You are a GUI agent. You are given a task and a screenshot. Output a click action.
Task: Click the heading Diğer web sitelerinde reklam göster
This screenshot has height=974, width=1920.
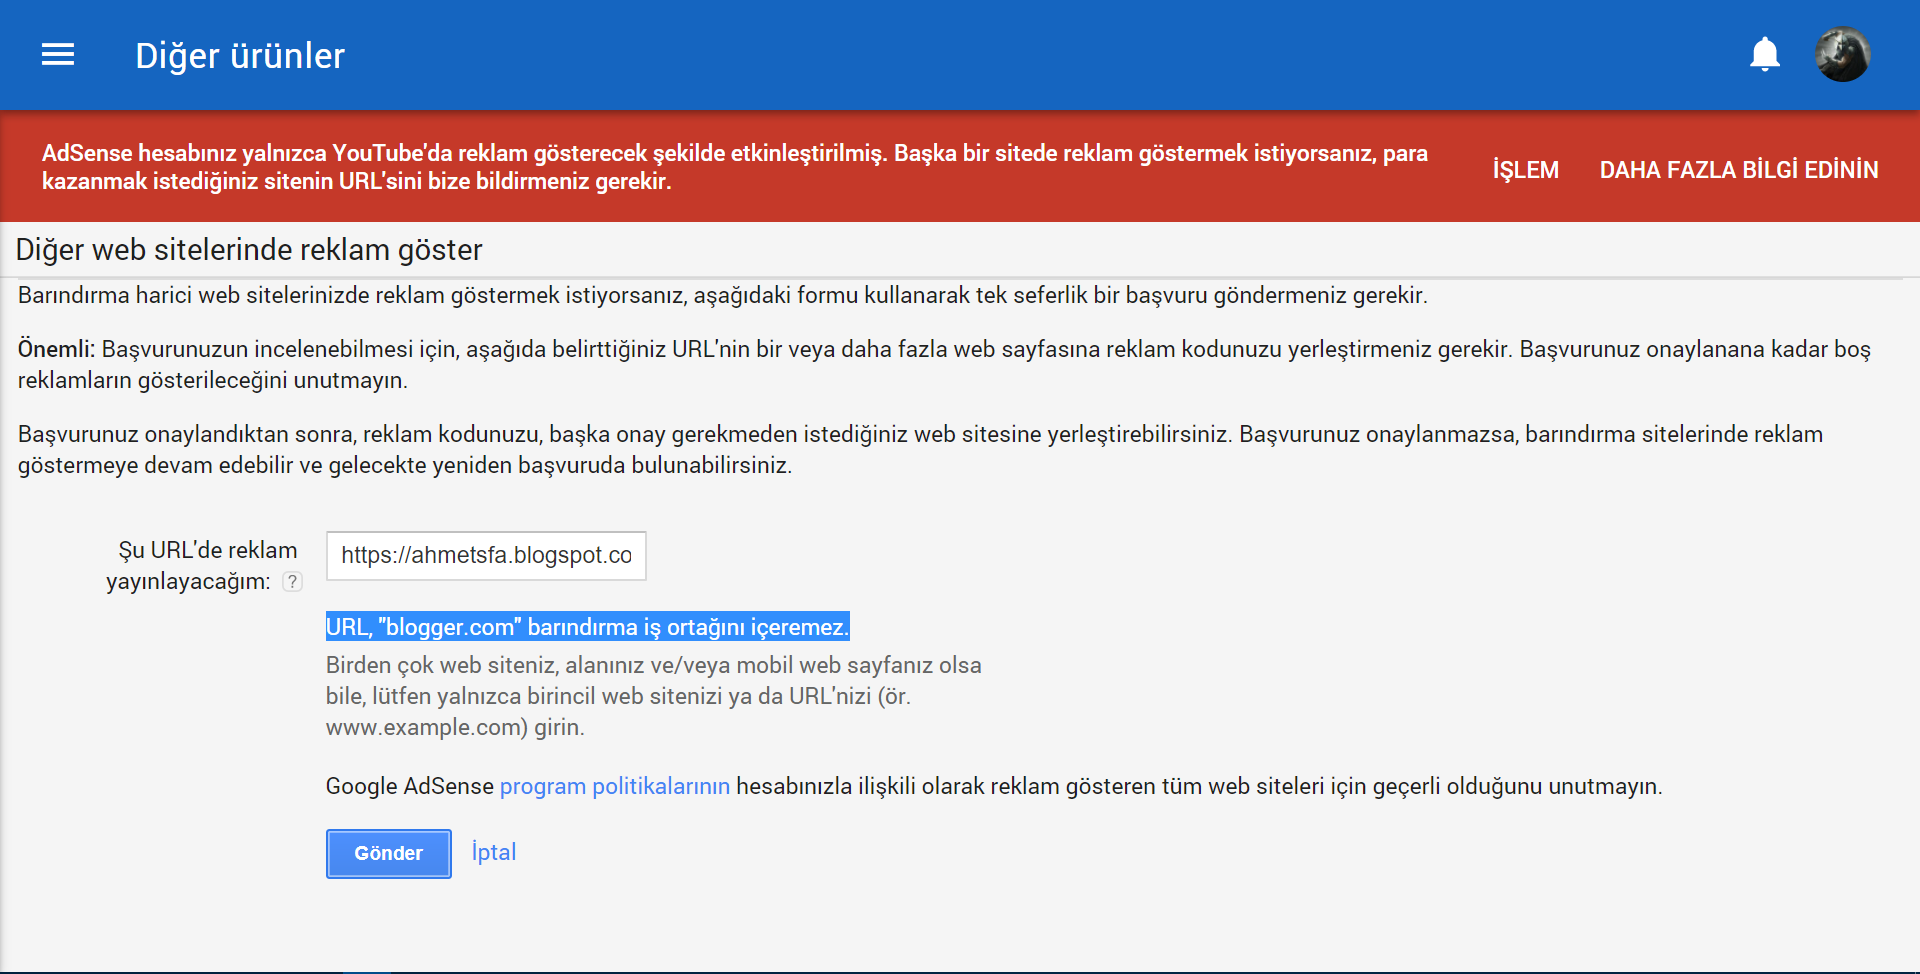(249, 249)
